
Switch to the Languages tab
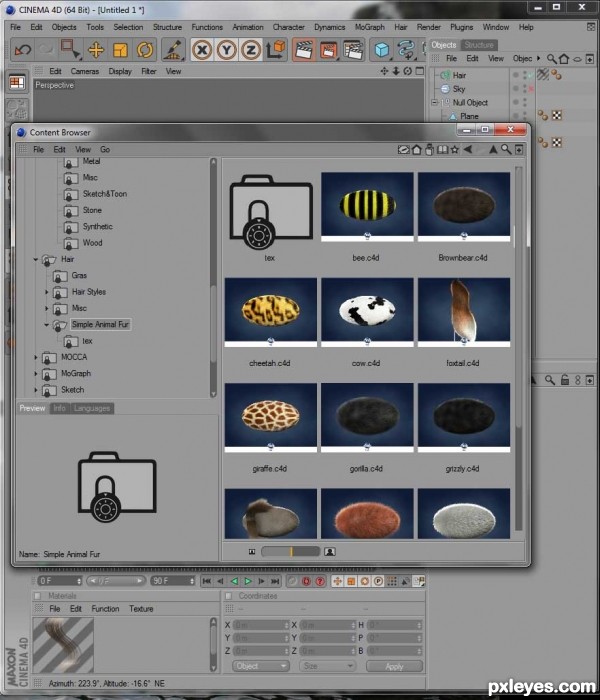pyautogui.click(x=92, y=408)
